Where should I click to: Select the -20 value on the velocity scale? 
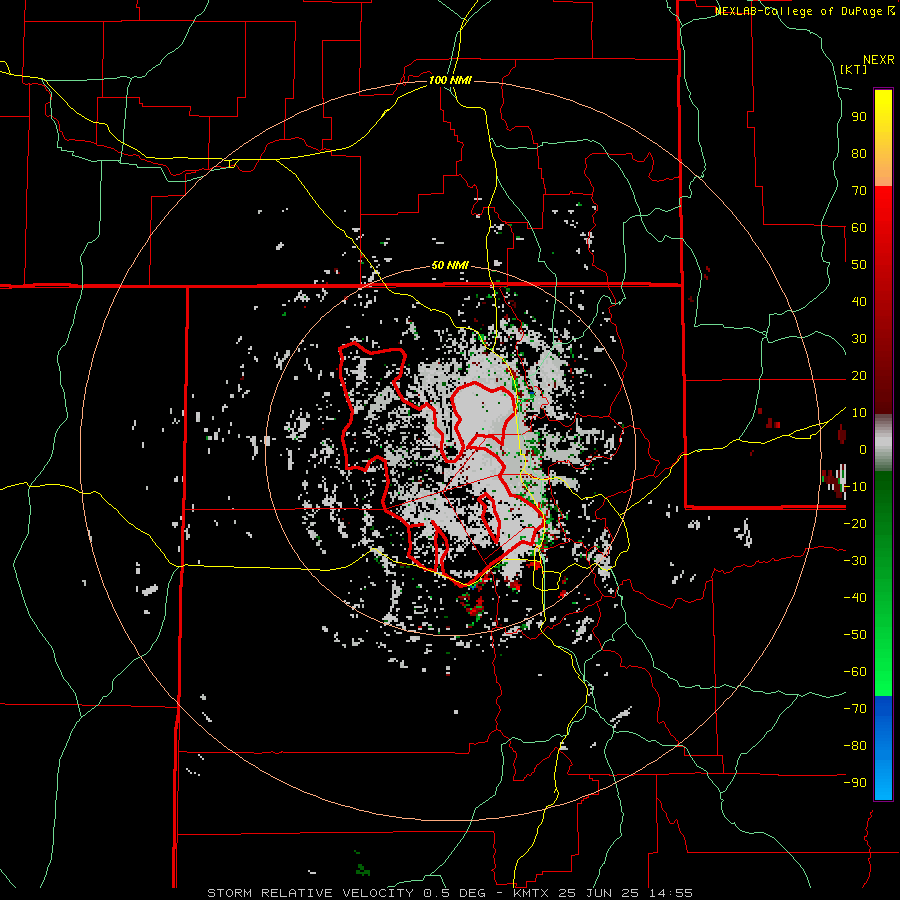[x=855, y=524]
